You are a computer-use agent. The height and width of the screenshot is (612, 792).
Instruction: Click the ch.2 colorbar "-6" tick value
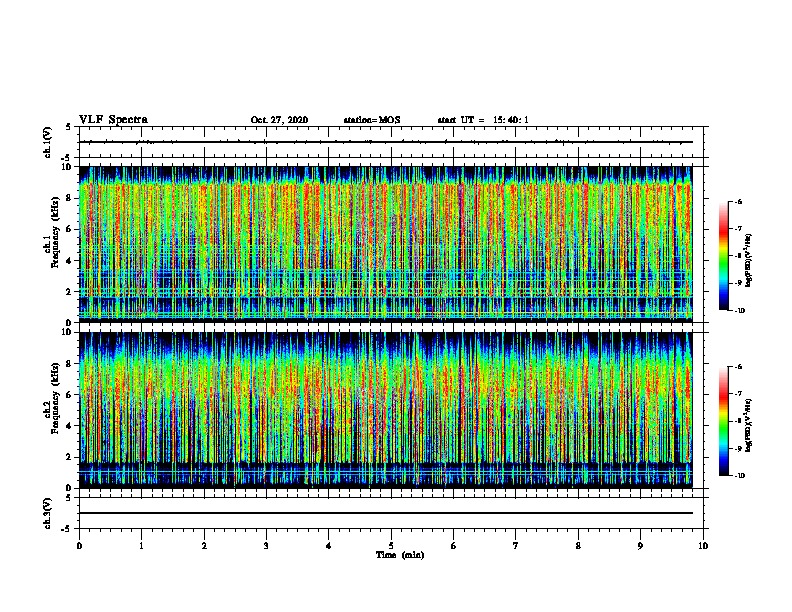click(x=738, y=367)
